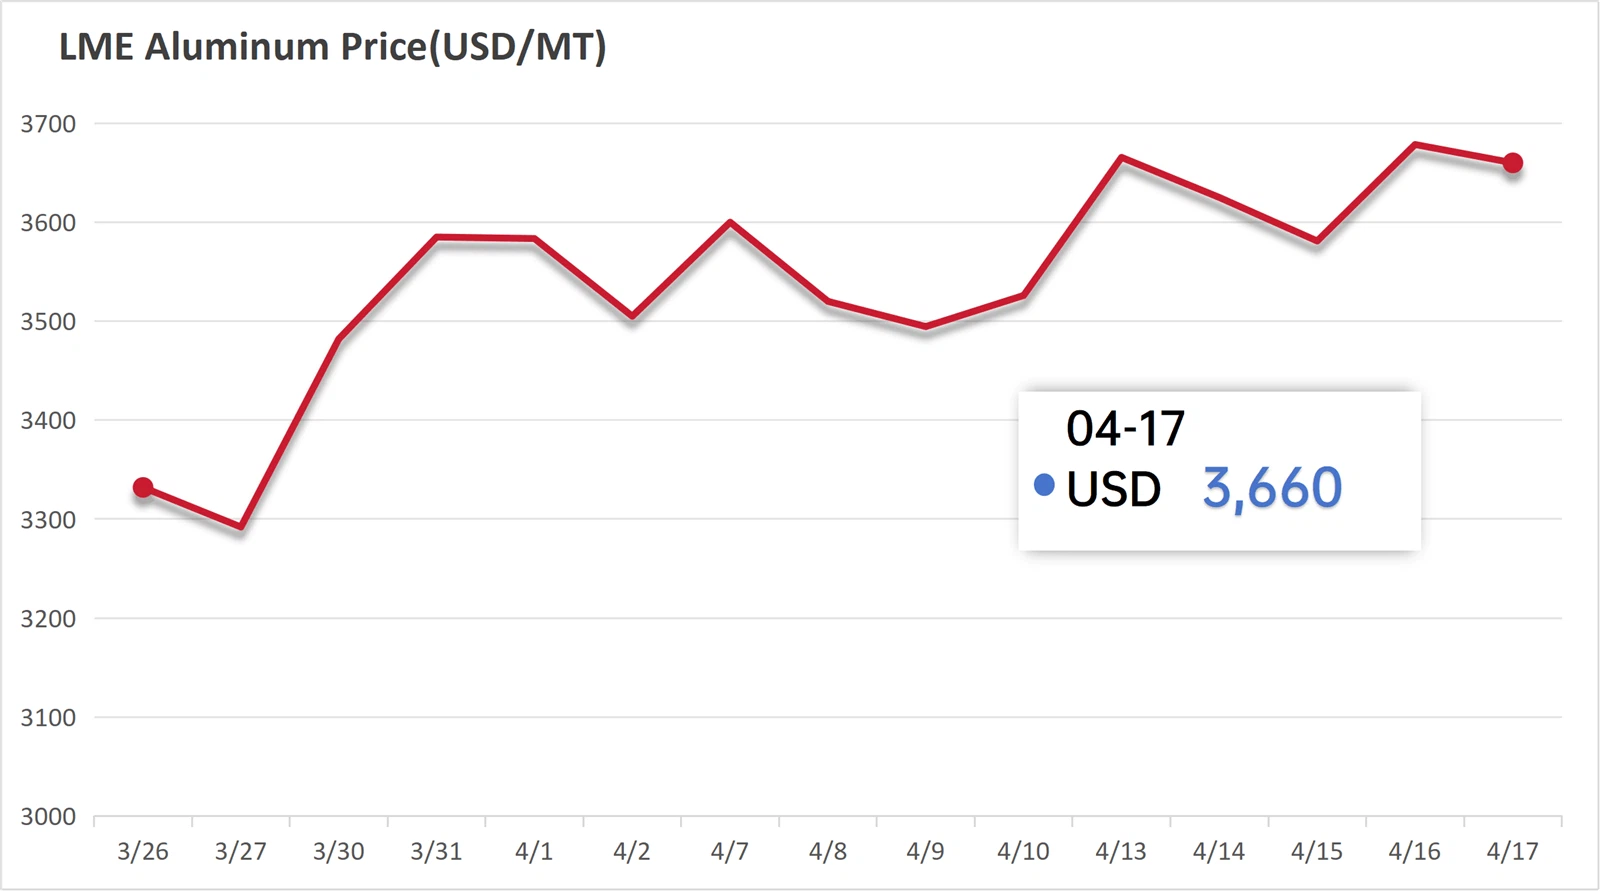Click the 3/26 start data point marker
Viewport: 1600px width, 891px height.
[x=143, y=488]
